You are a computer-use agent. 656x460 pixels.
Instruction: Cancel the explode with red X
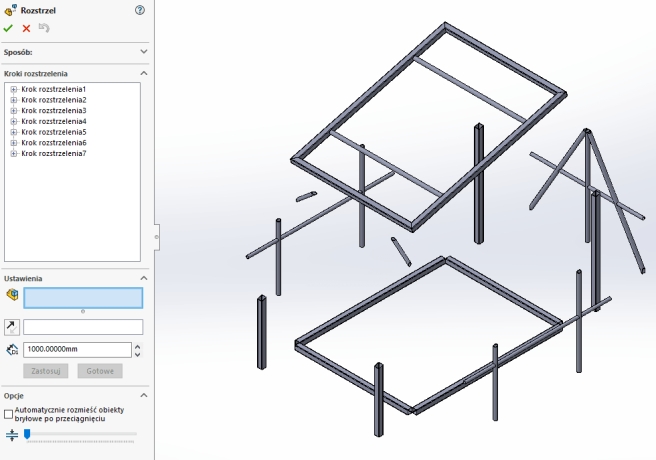click(x=26, y=28)
